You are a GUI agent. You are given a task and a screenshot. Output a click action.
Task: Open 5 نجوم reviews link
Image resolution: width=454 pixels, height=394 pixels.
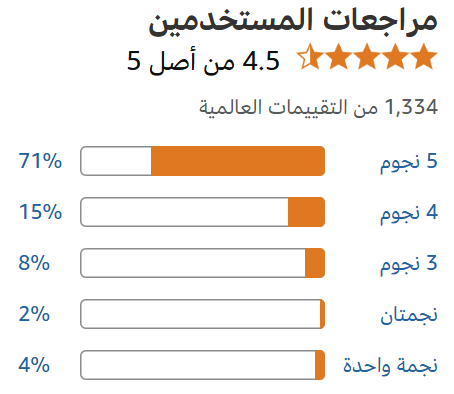(409, 162)
